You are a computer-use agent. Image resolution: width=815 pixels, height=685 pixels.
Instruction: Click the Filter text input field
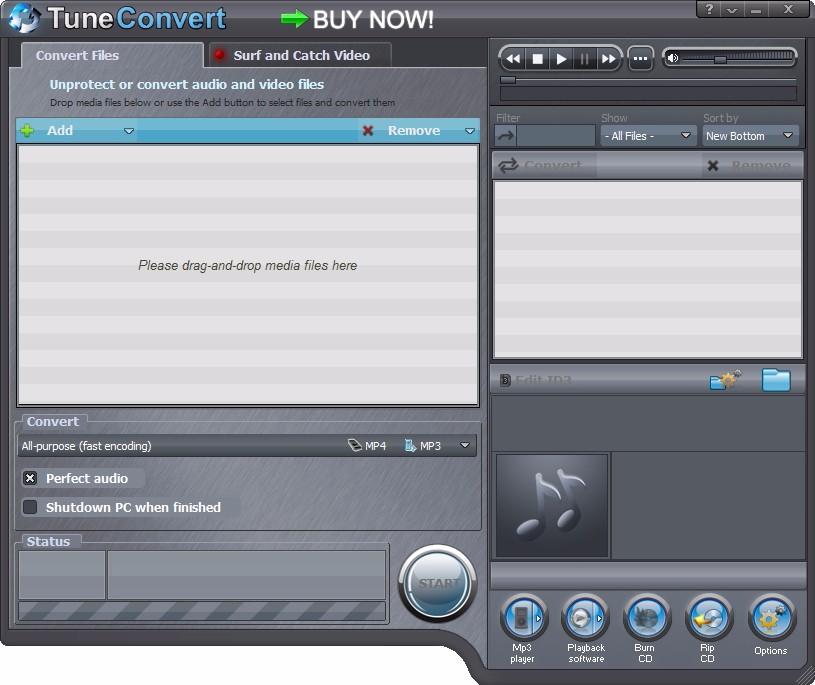pos(556,136)
